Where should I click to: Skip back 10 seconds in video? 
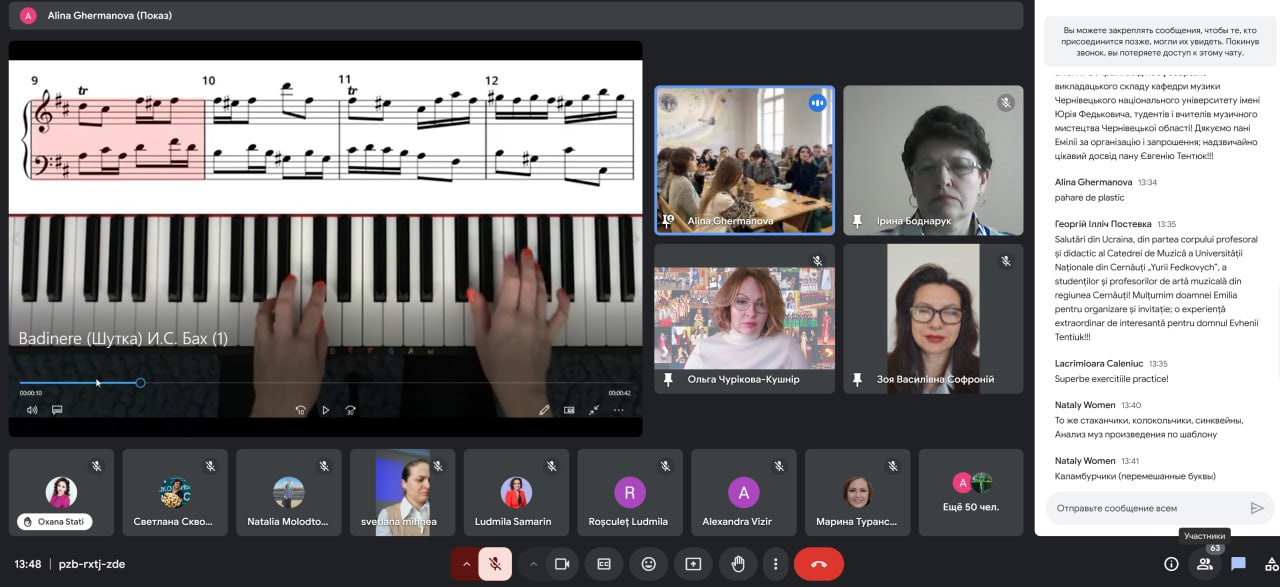click(300, 409)
